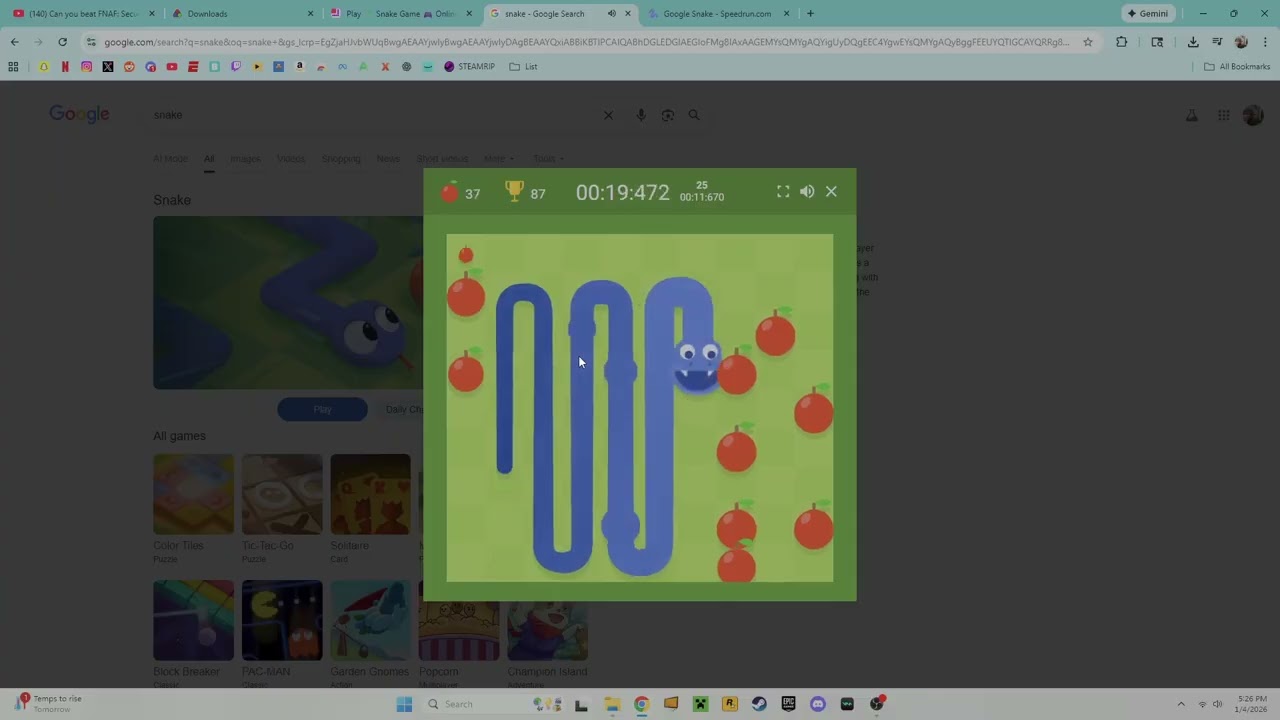Open the Garden Gnomes game thumbnail

click(x=370, y=620)
